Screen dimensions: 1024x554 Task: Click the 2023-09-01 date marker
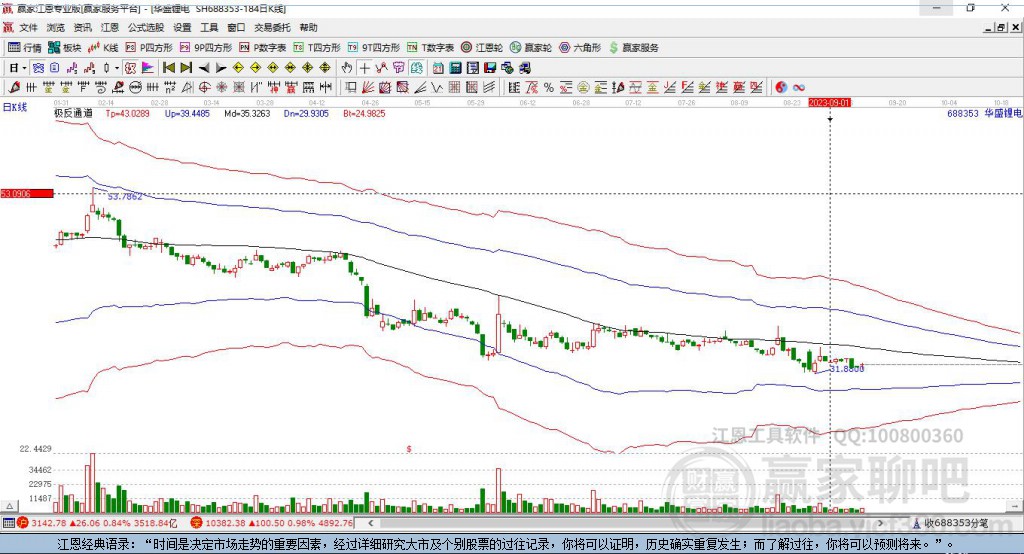point(829,103)
